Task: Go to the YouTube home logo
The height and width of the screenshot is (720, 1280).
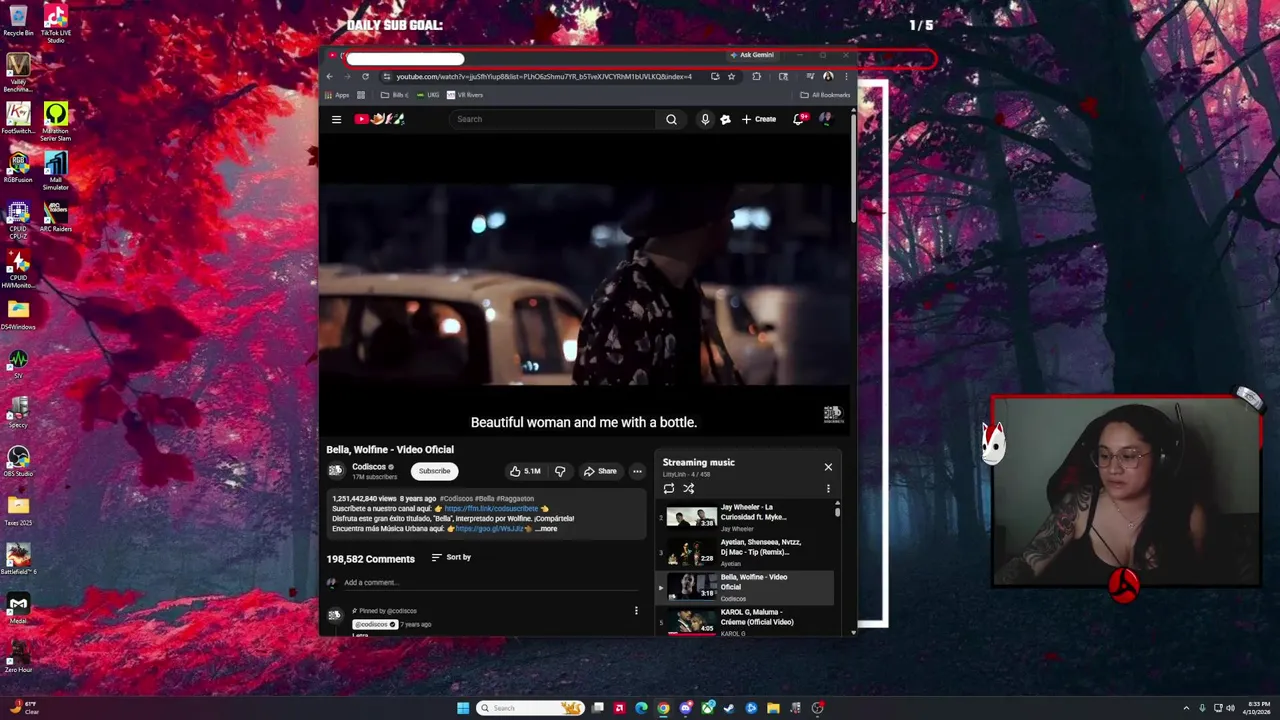Action: (379, 119)
